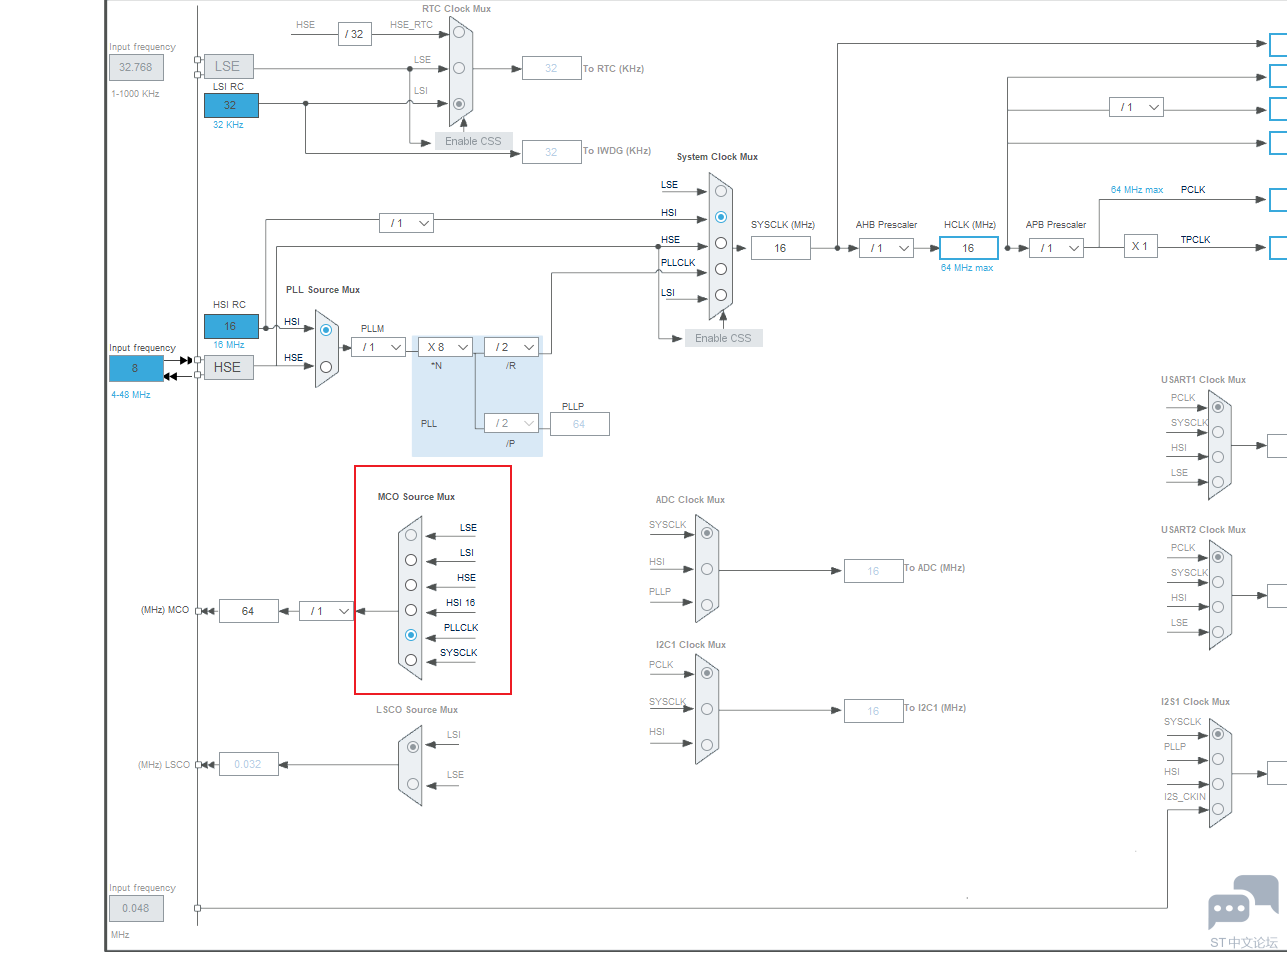Screen dimensions: 1287x958
Task: Select PLLP in I2S1 Clock Mux
Action: coord(1218,759)
